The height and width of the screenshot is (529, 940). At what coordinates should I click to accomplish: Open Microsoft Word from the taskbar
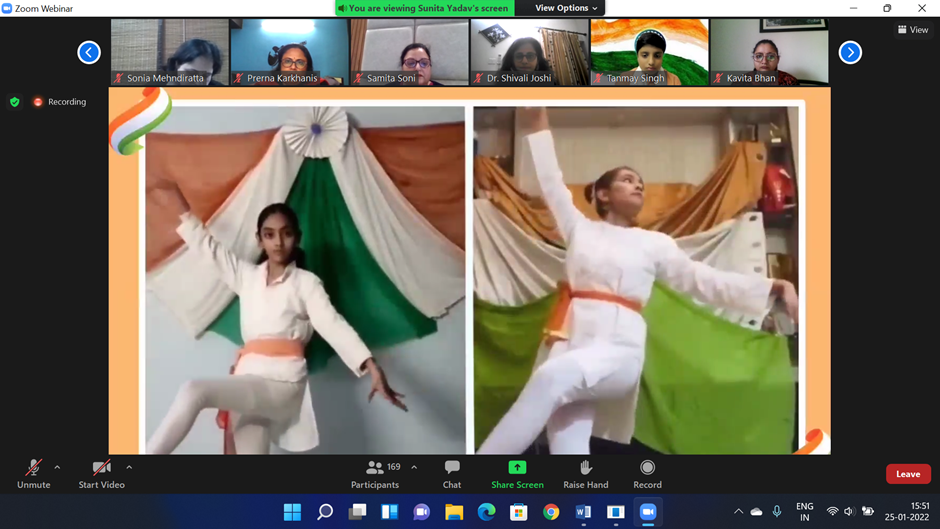click(583, 512)
